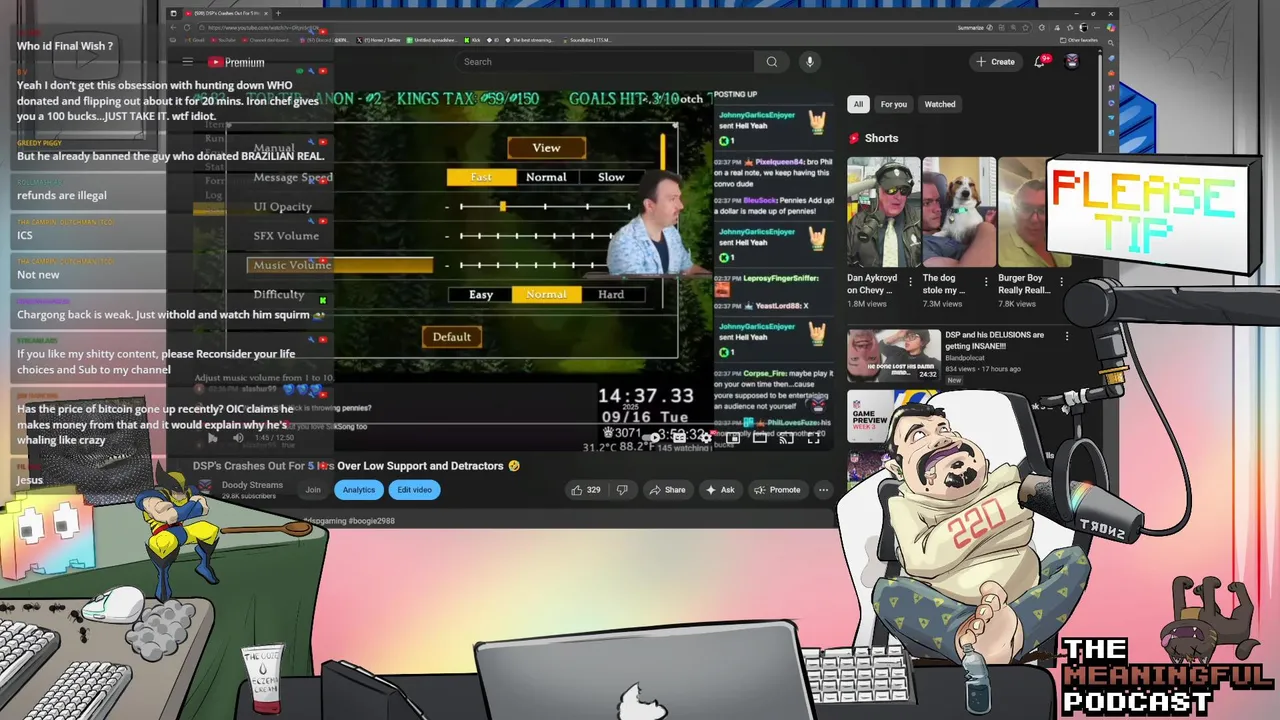Reload the page with the refresh icon
Image resolution: width=1280 pixels, height=720 pixels.
187,27
